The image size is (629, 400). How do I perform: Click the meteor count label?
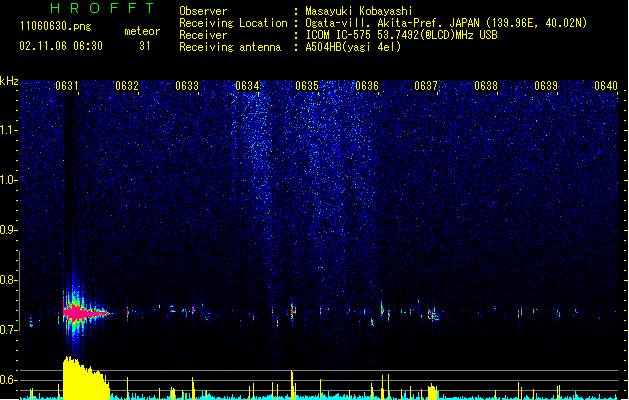click(x=142, y=31)
